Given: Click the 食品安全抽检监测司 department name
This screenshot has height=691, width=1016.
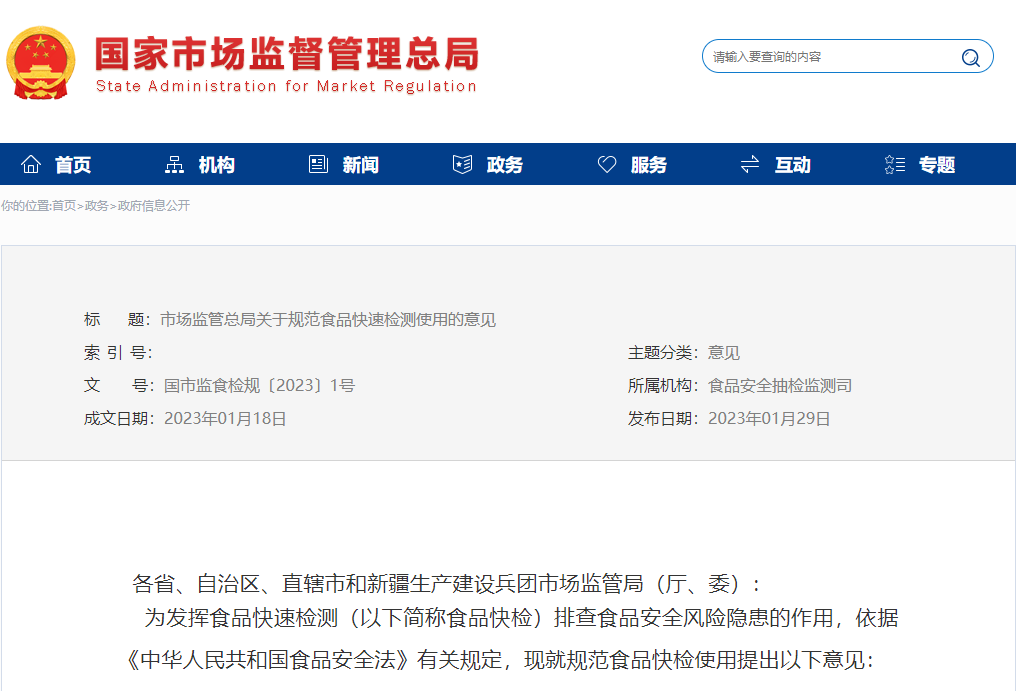Looking at the screenshot, I should tap(780, 386).
